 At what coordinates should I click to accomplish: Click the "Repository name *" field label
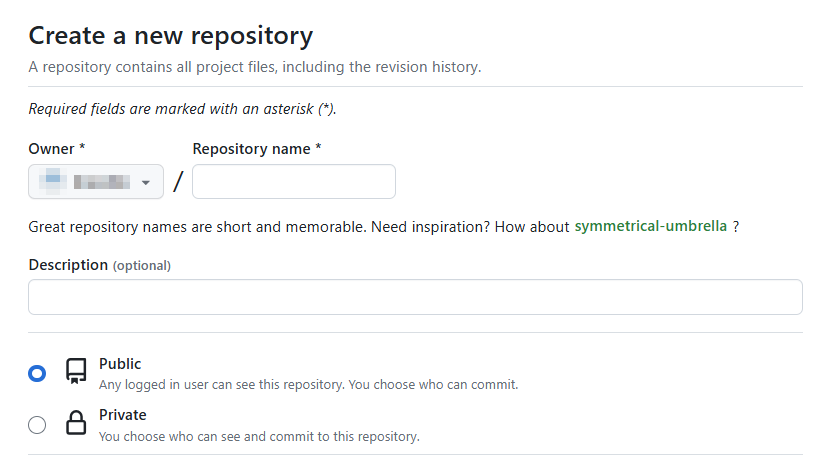(257, 149)
